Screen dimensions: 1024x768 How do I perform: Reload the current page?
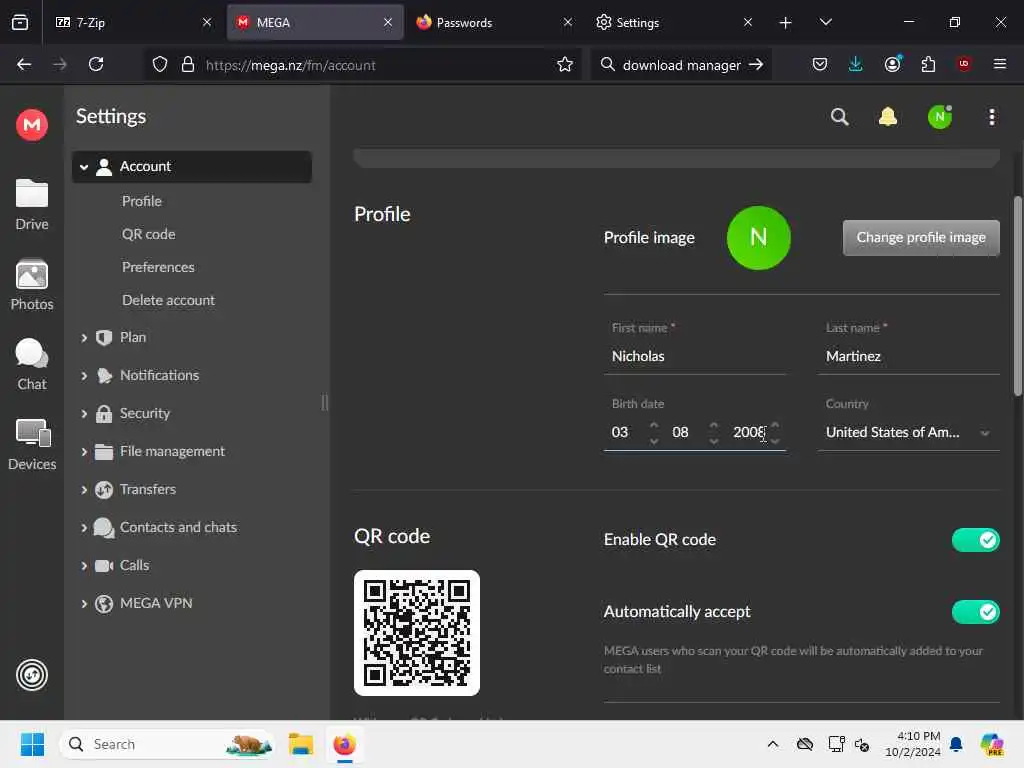click(x=96, y=65)
